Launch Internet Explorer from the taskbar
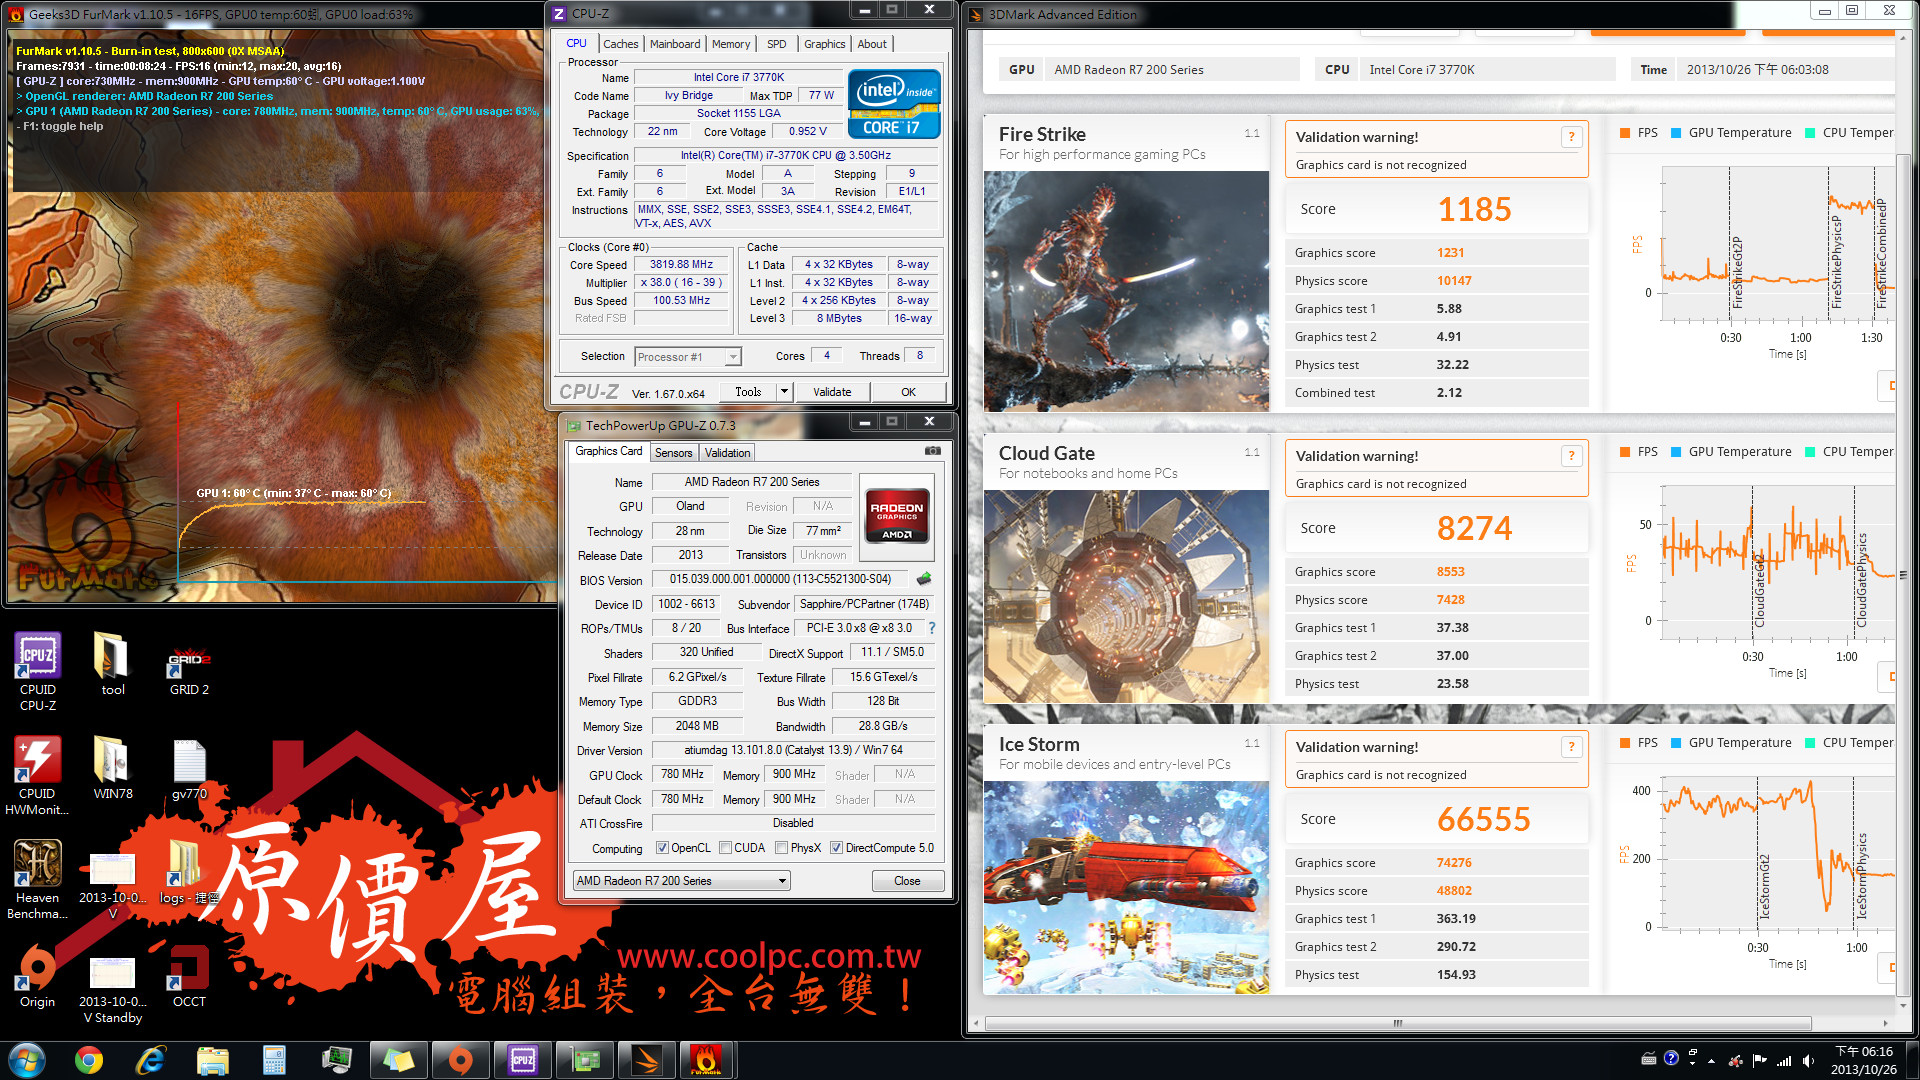Screen dimensions: 1920x1080 tap(151, 1060)
